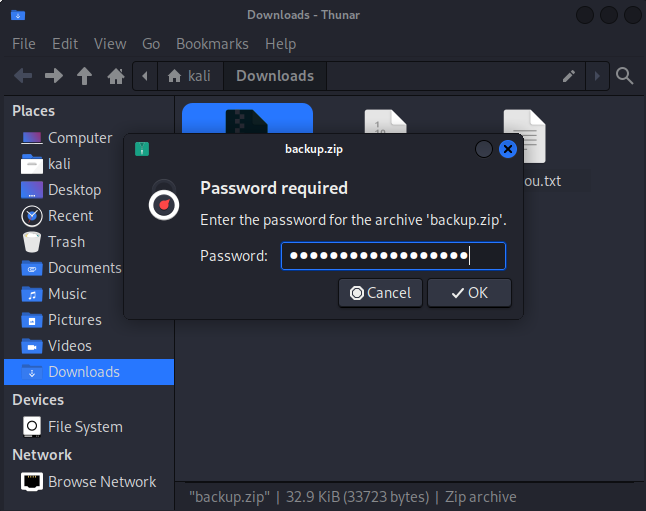This screenshot has height=511, width=646.
Task: Go back using the left arrow toolbar icon
Action: point(23,76)
